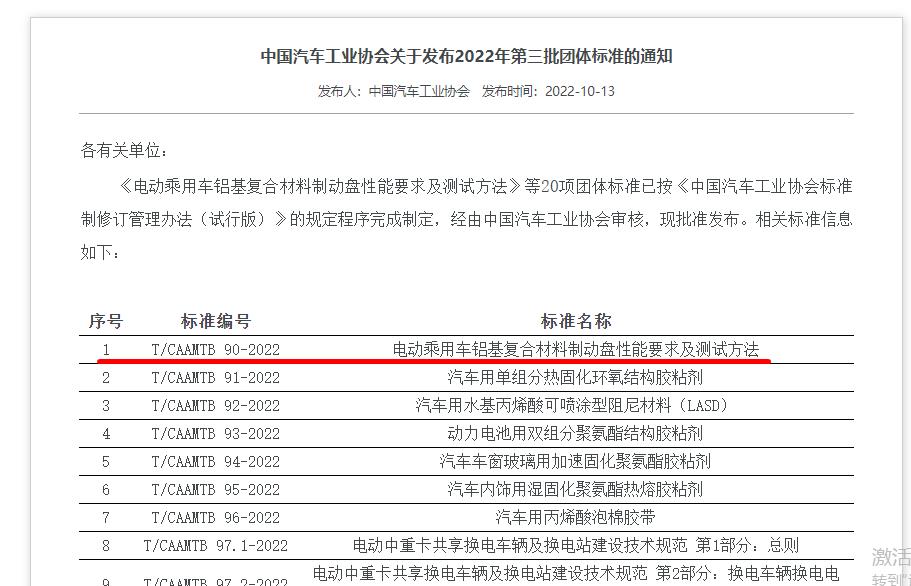Image resolution: width=911 pixels, height=586 pixels.
Task: Click standard code T/CAAMTB 90-2022
Action: pos(215,350)
